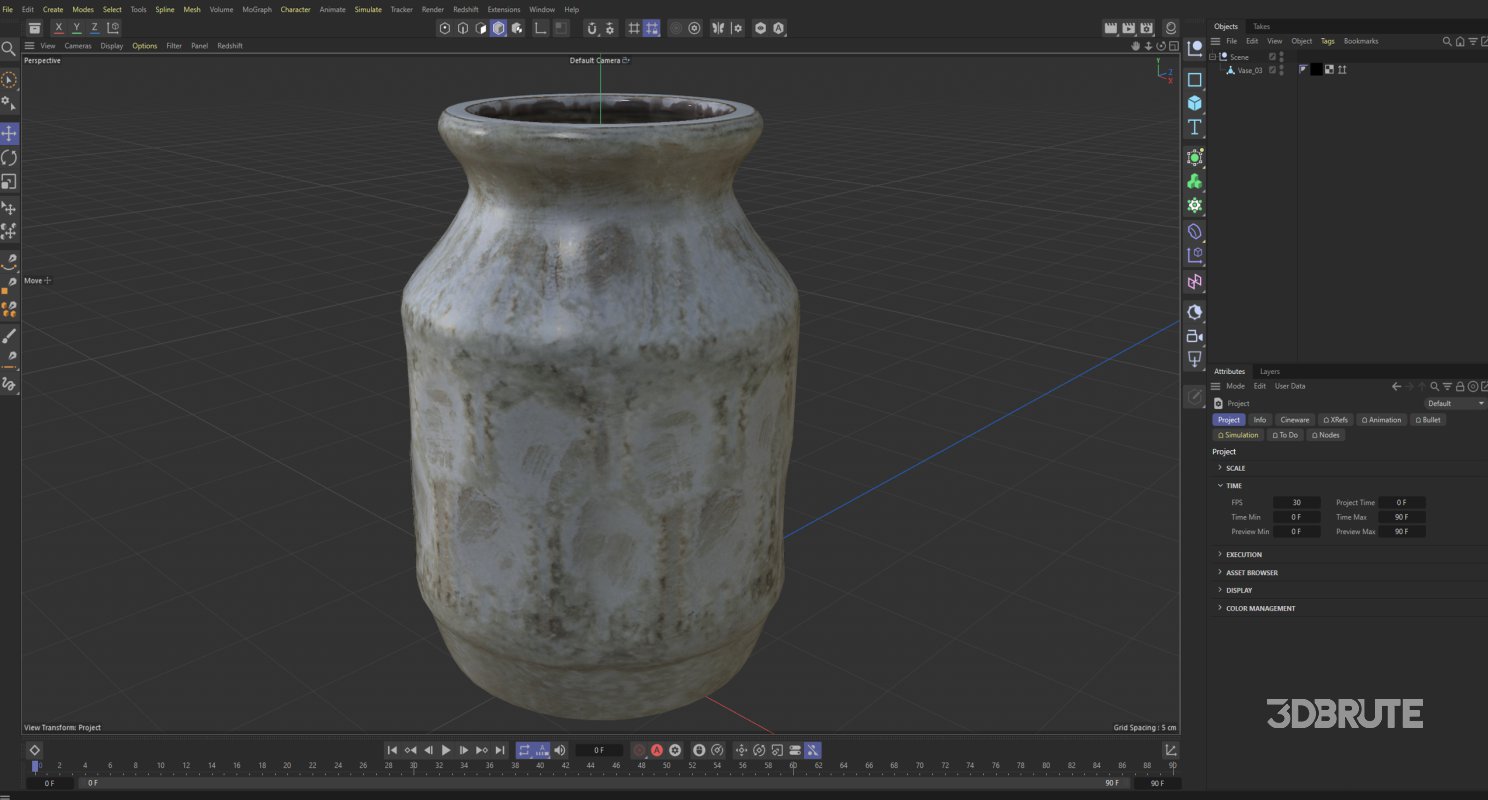Screen dimensions: 1488x800
Task: Open the Cube primitive icon in right palette
Action: click(1194, 102)
